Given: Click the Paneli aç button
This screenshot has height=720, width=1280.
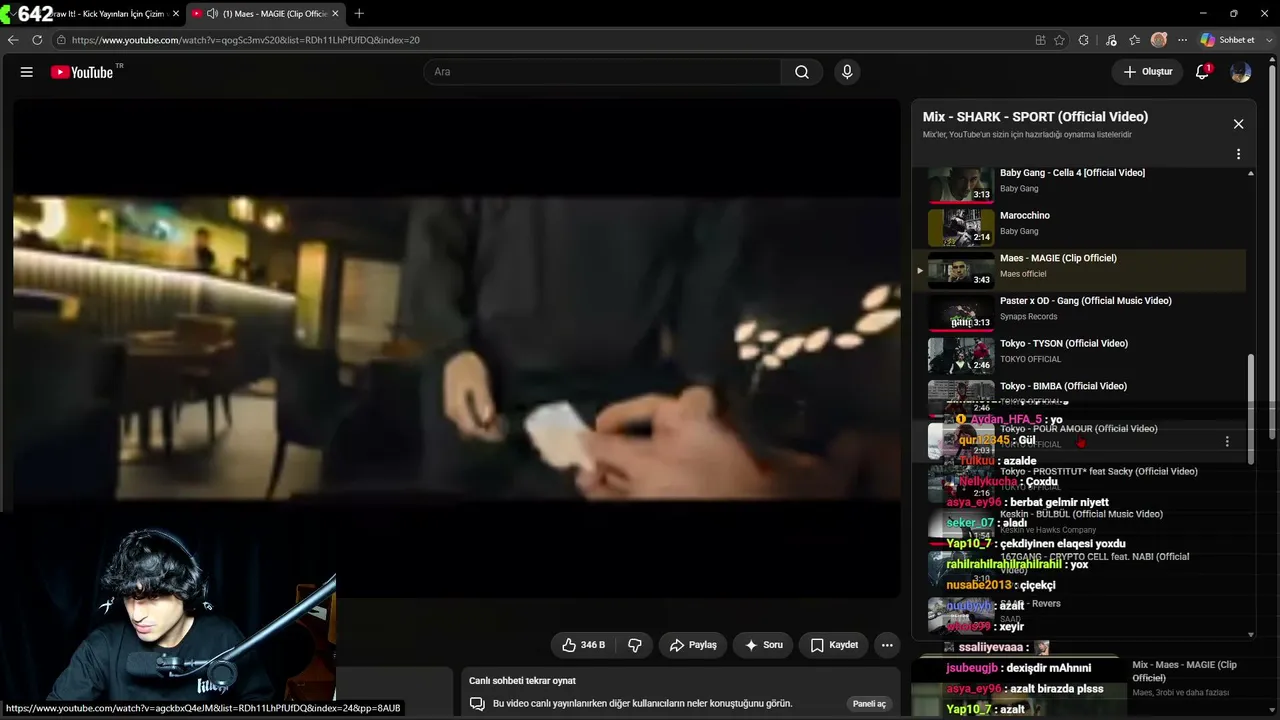Looking at the screenshot, I should pyautogui.click(x=868, y=704).
